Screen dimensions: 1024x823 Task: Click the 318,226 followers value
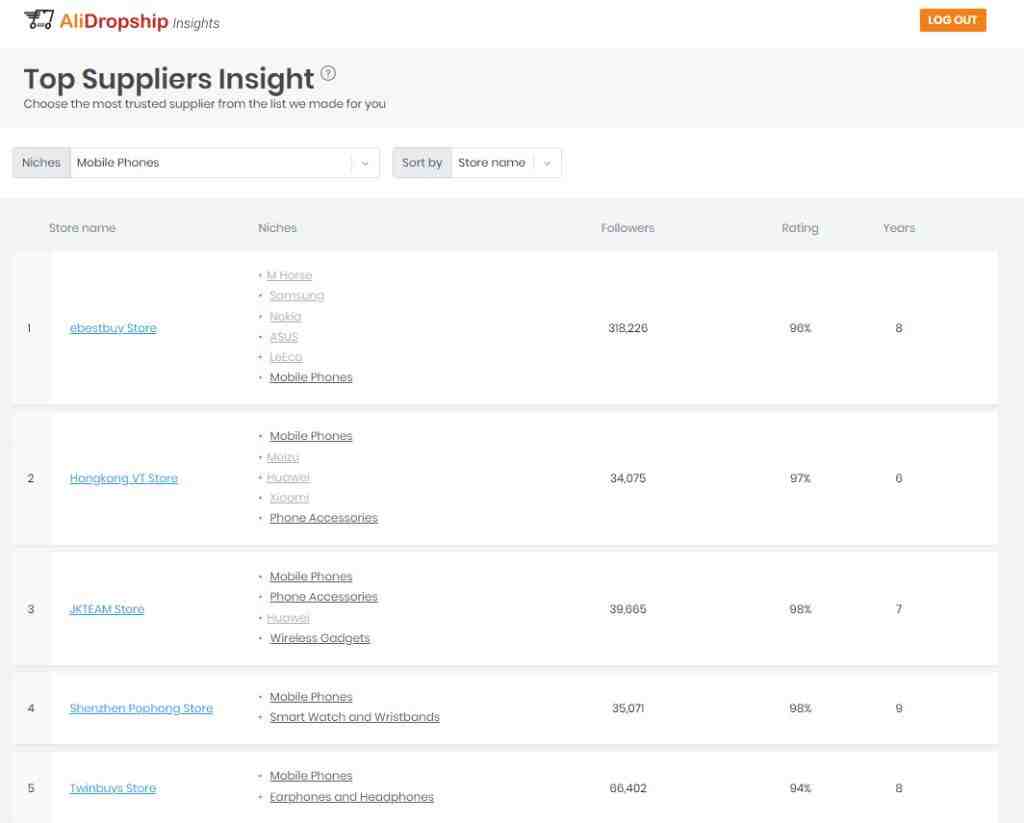[628, 328]
